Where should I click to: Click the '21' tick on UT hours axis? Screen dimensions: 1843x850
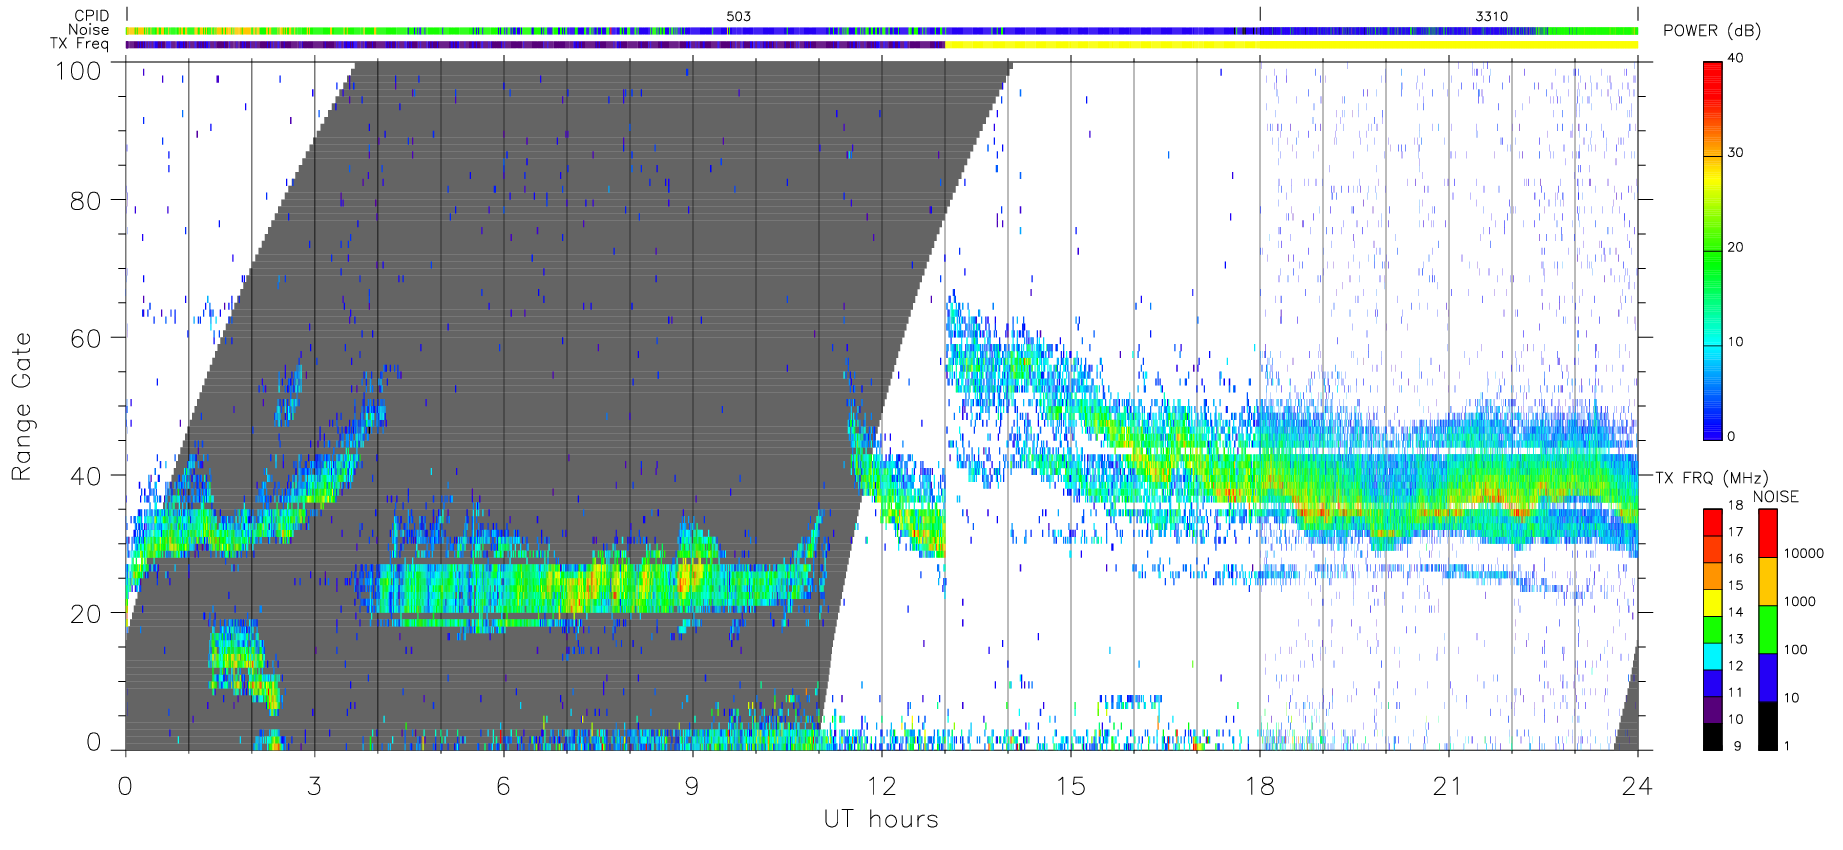pyautogui.click(x=1448, y=786)
